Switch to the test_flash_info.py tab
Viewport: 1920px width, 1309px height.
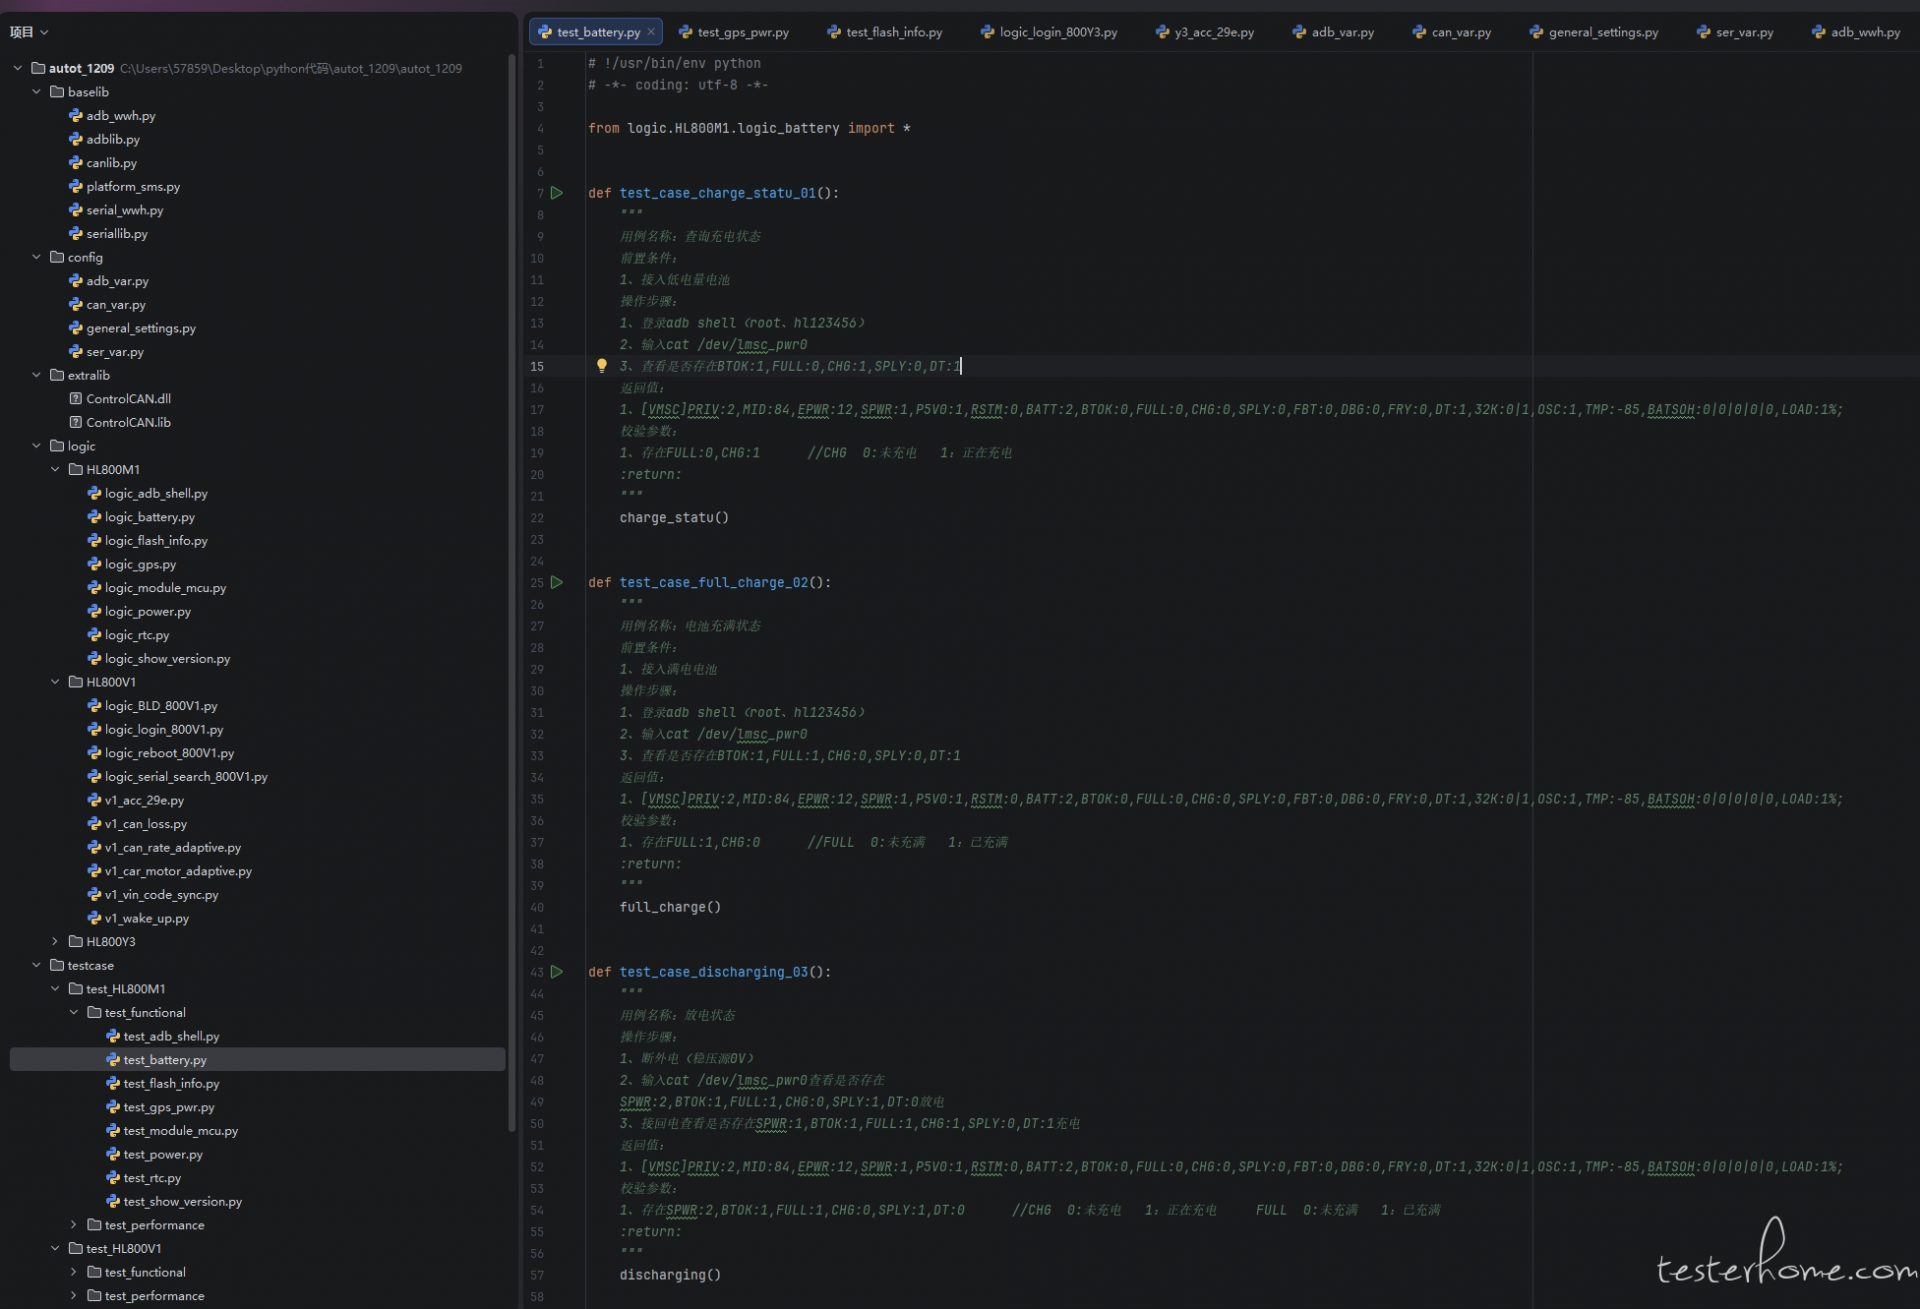point(893,32)
